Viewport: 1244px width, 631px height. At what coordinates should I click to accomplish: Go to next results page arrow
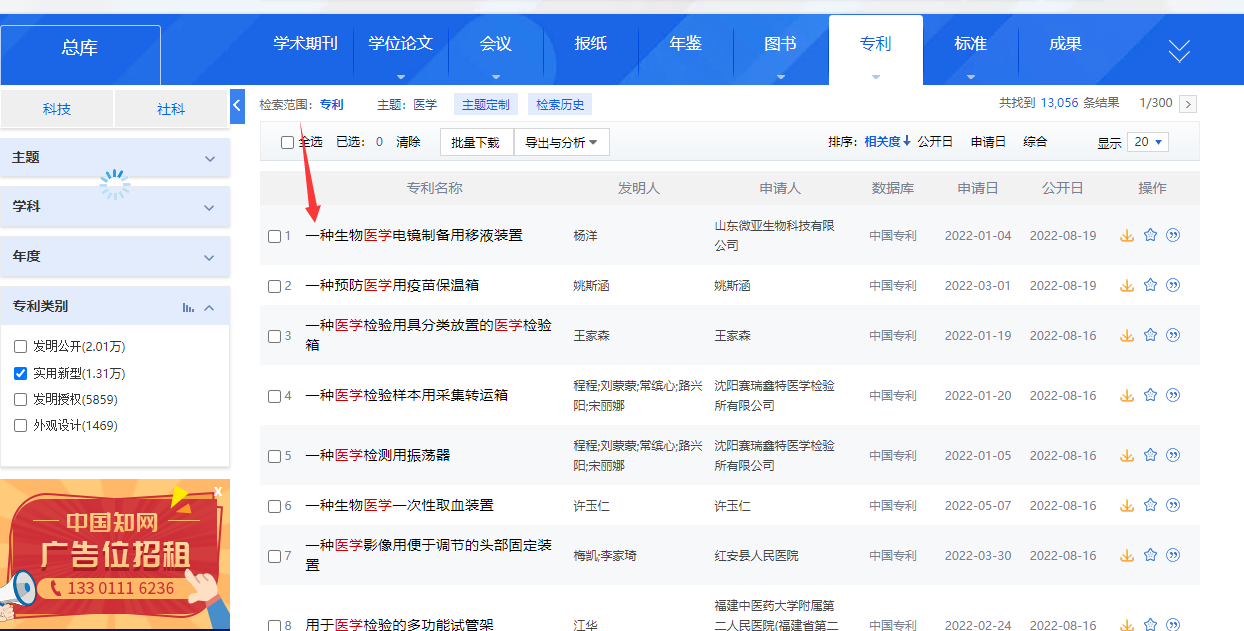(1188, 103)
